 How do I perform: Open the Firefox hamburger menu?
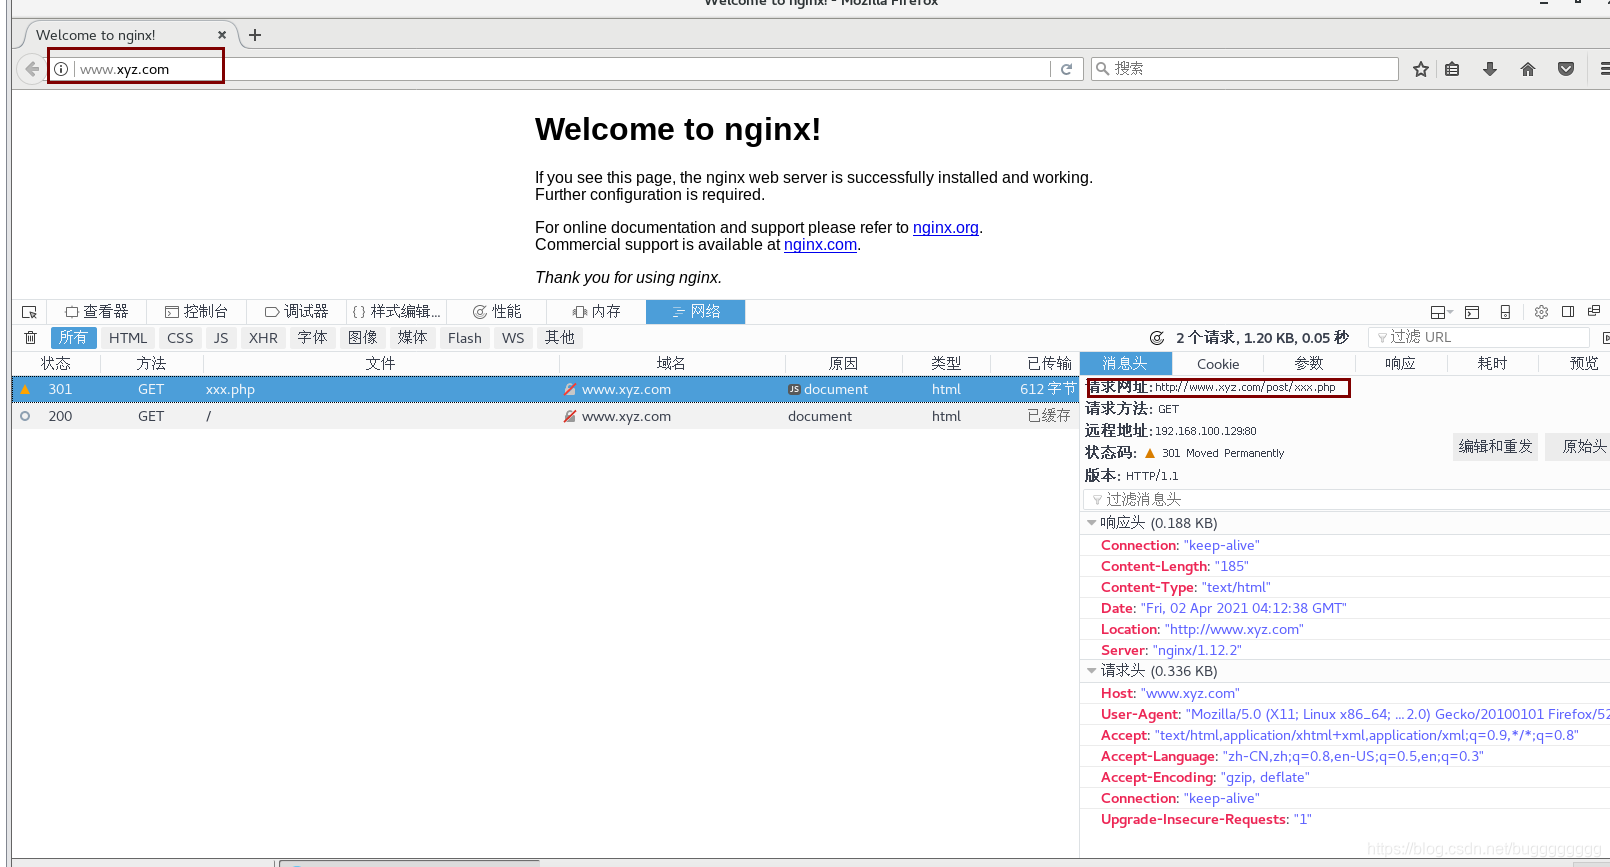(1603, 69)
